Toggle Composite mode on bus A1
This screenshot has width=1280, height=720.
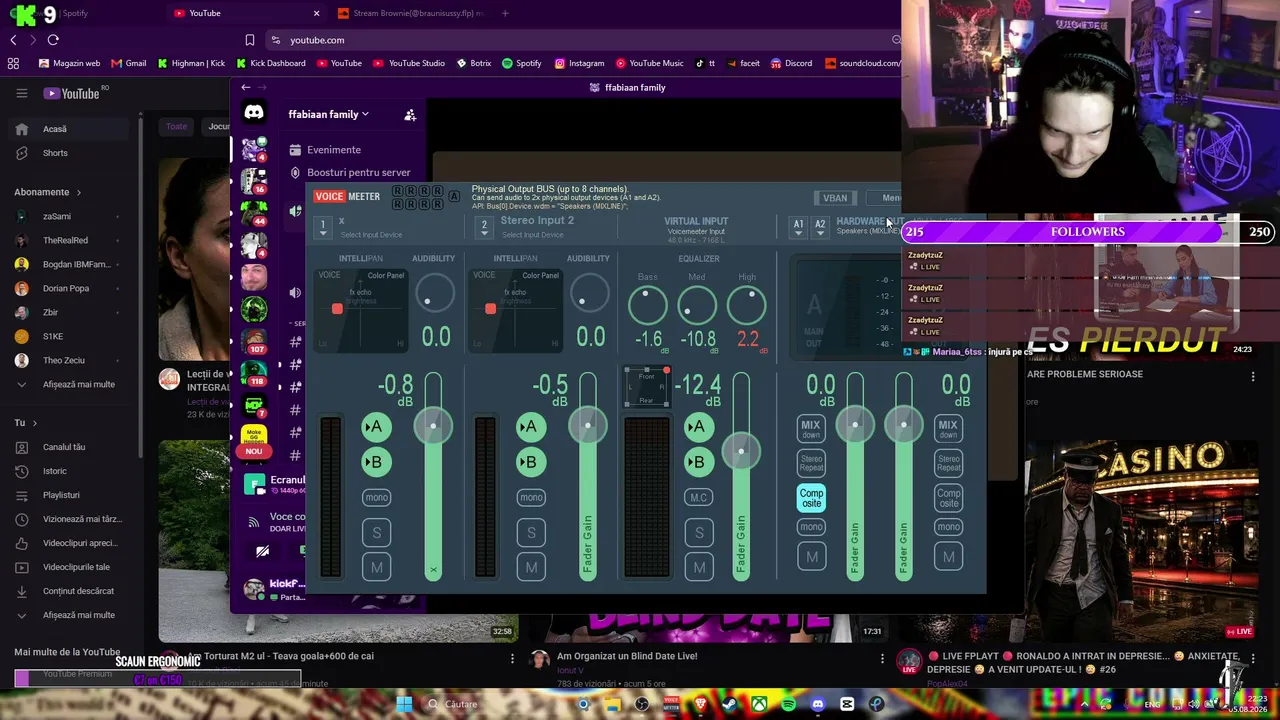pyautogui.click(x=811, y=497)
